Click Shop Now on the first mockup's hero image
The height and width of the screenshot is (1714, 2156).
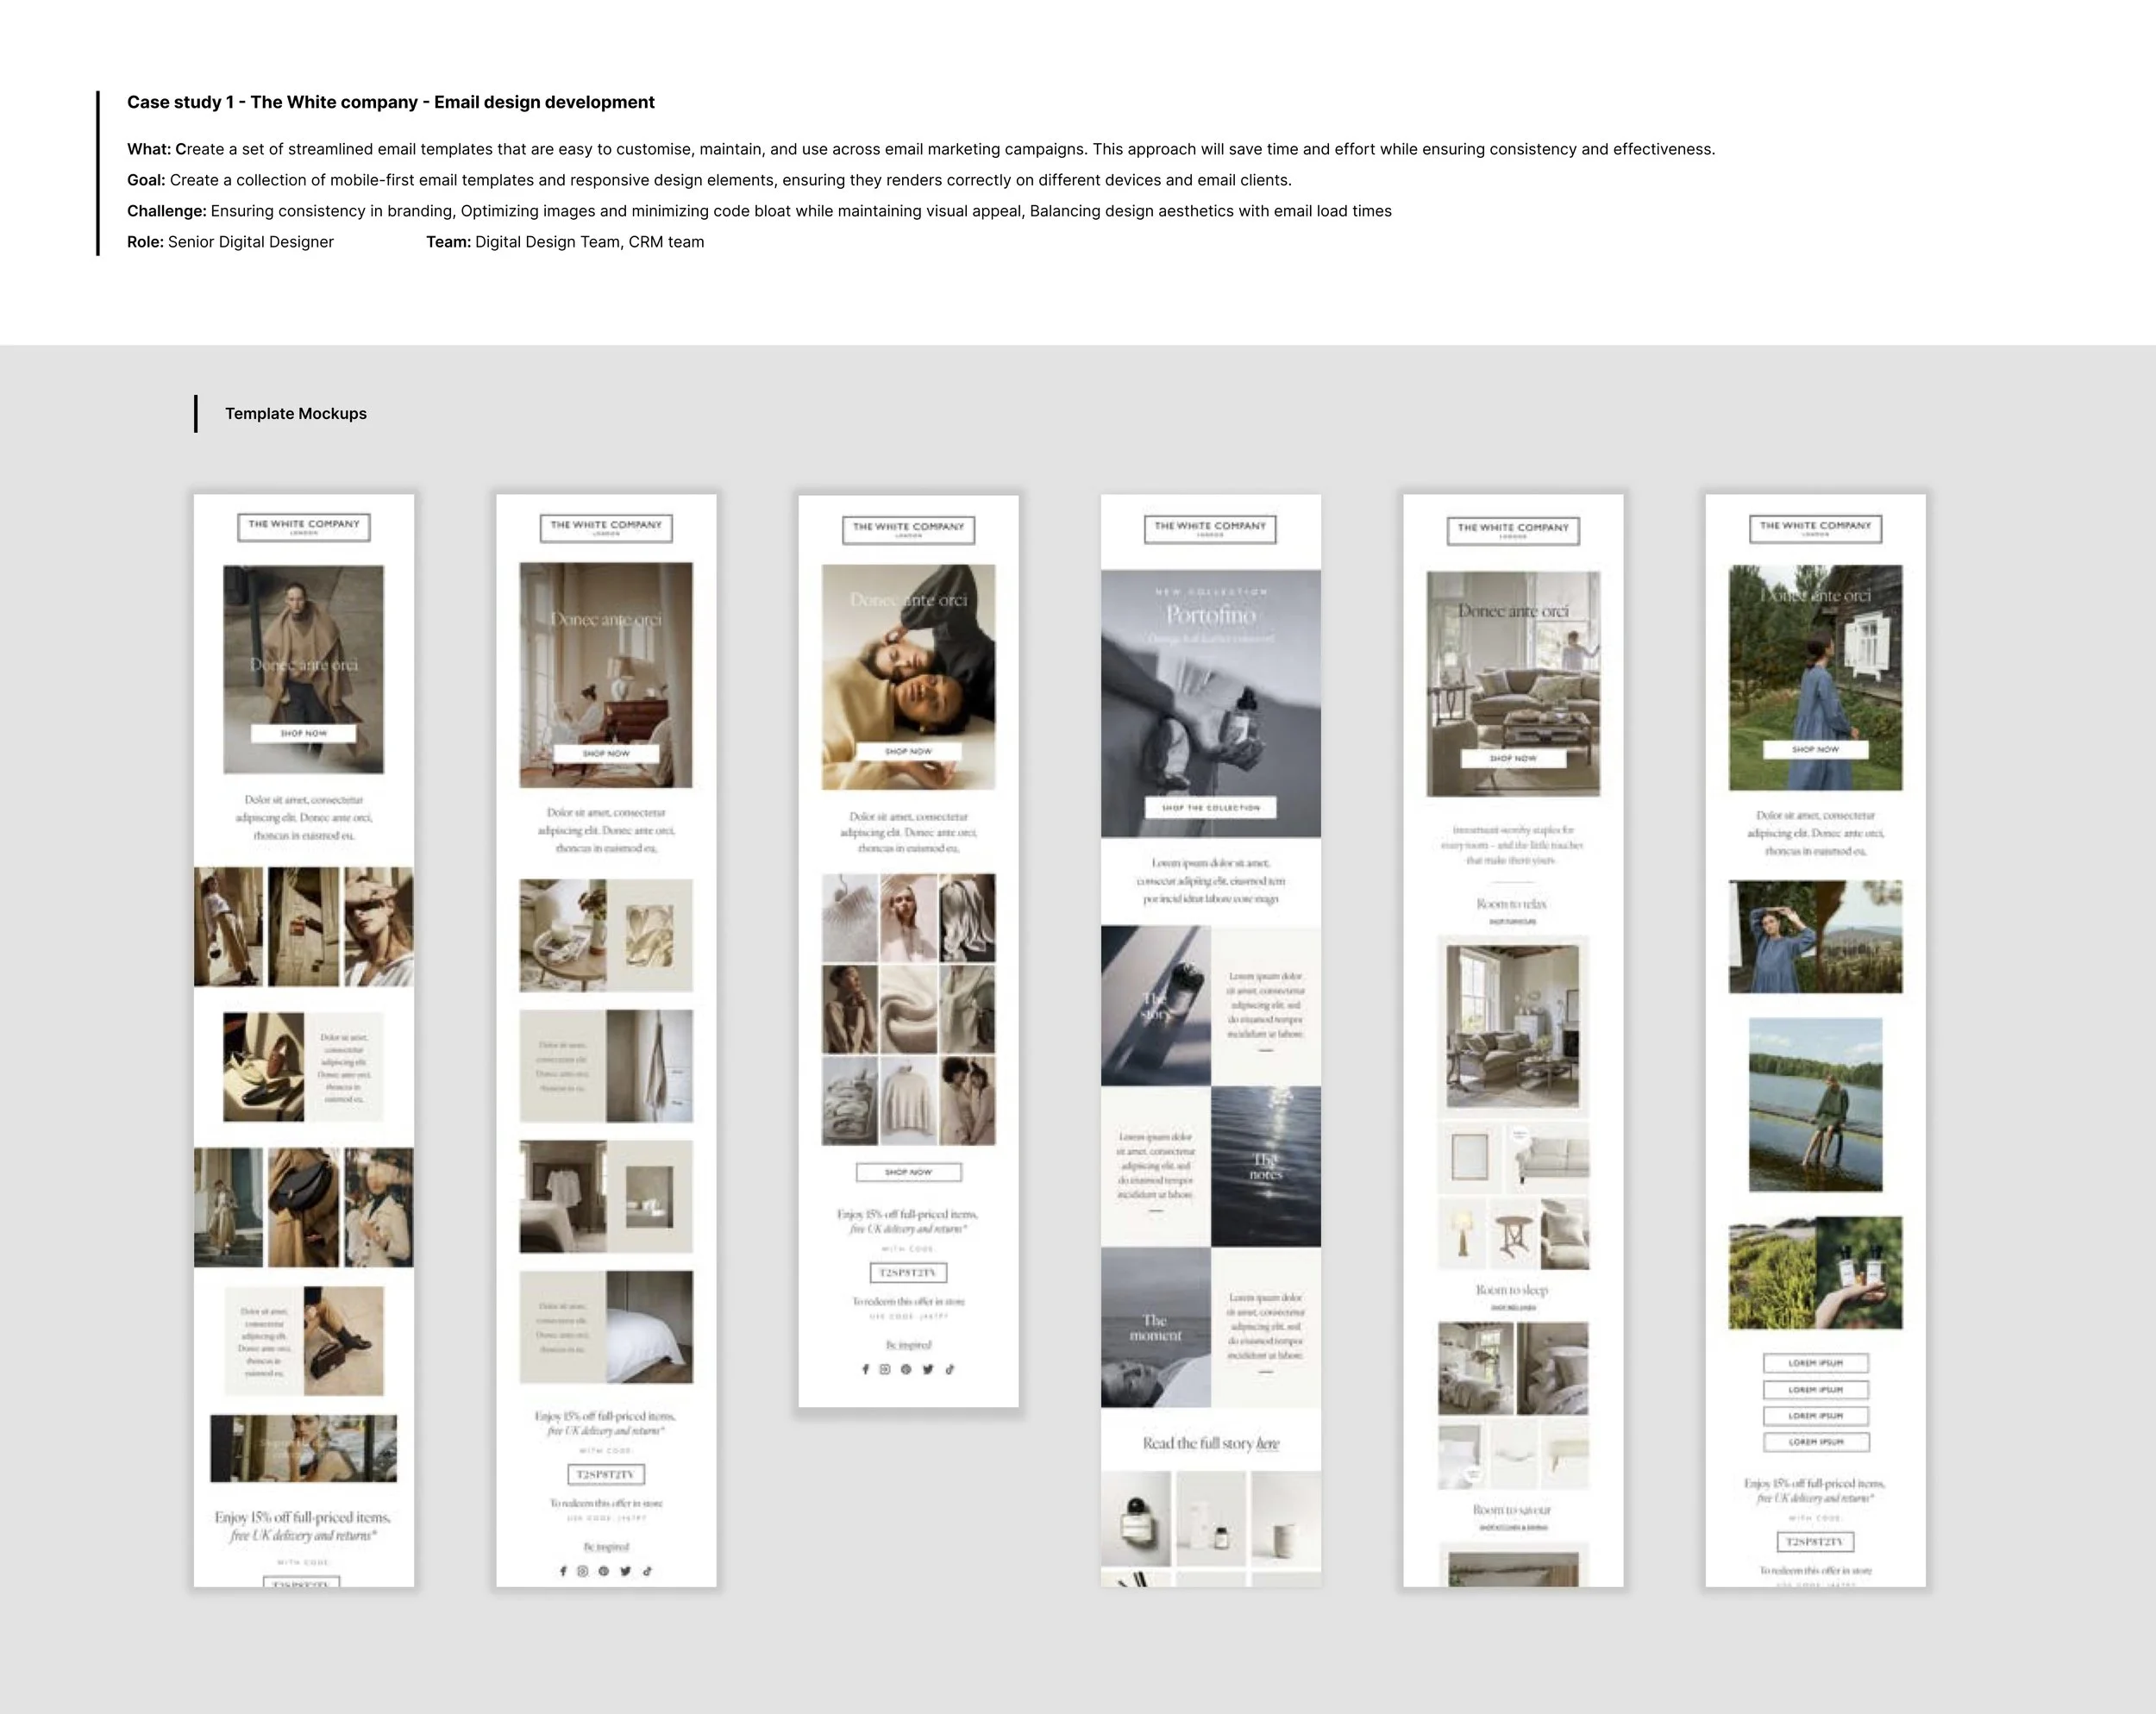(303, 733)
